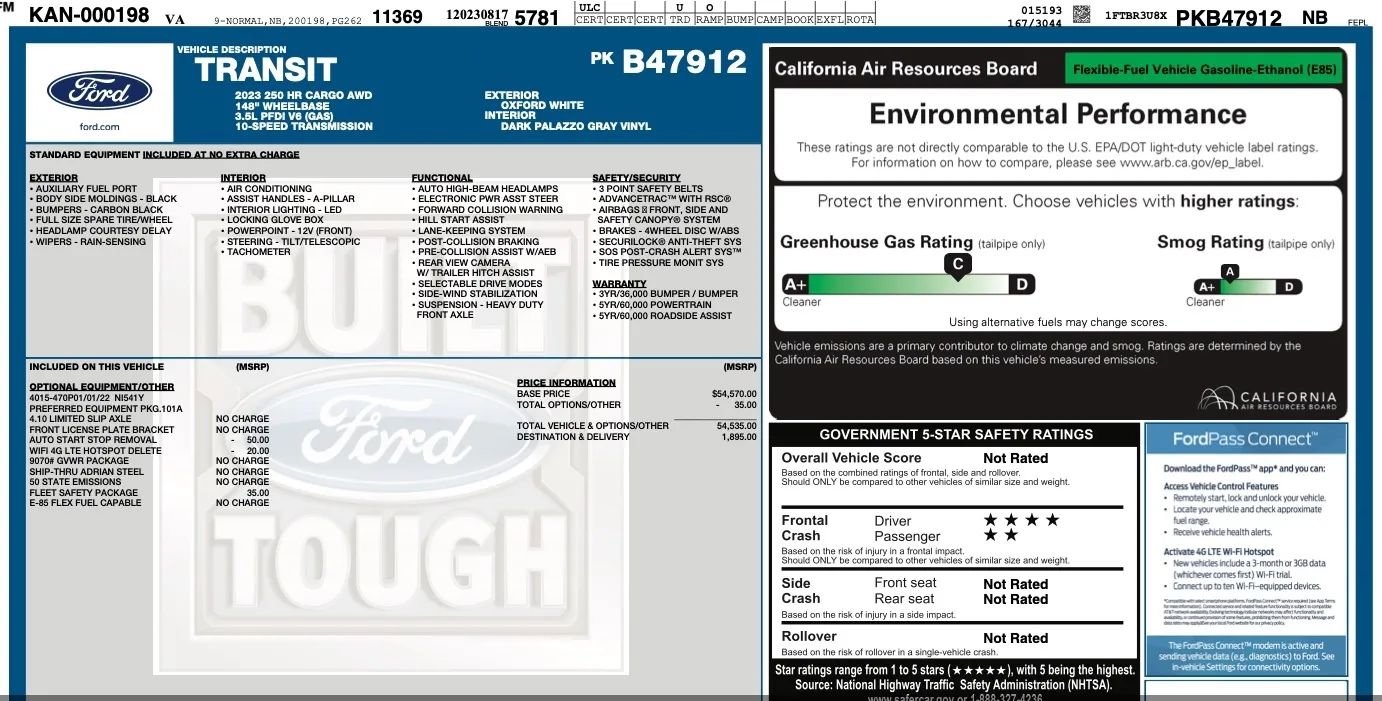Viewport: 1382px width, 701px height.
Task: Open the ford.com link
Action: 97,127
